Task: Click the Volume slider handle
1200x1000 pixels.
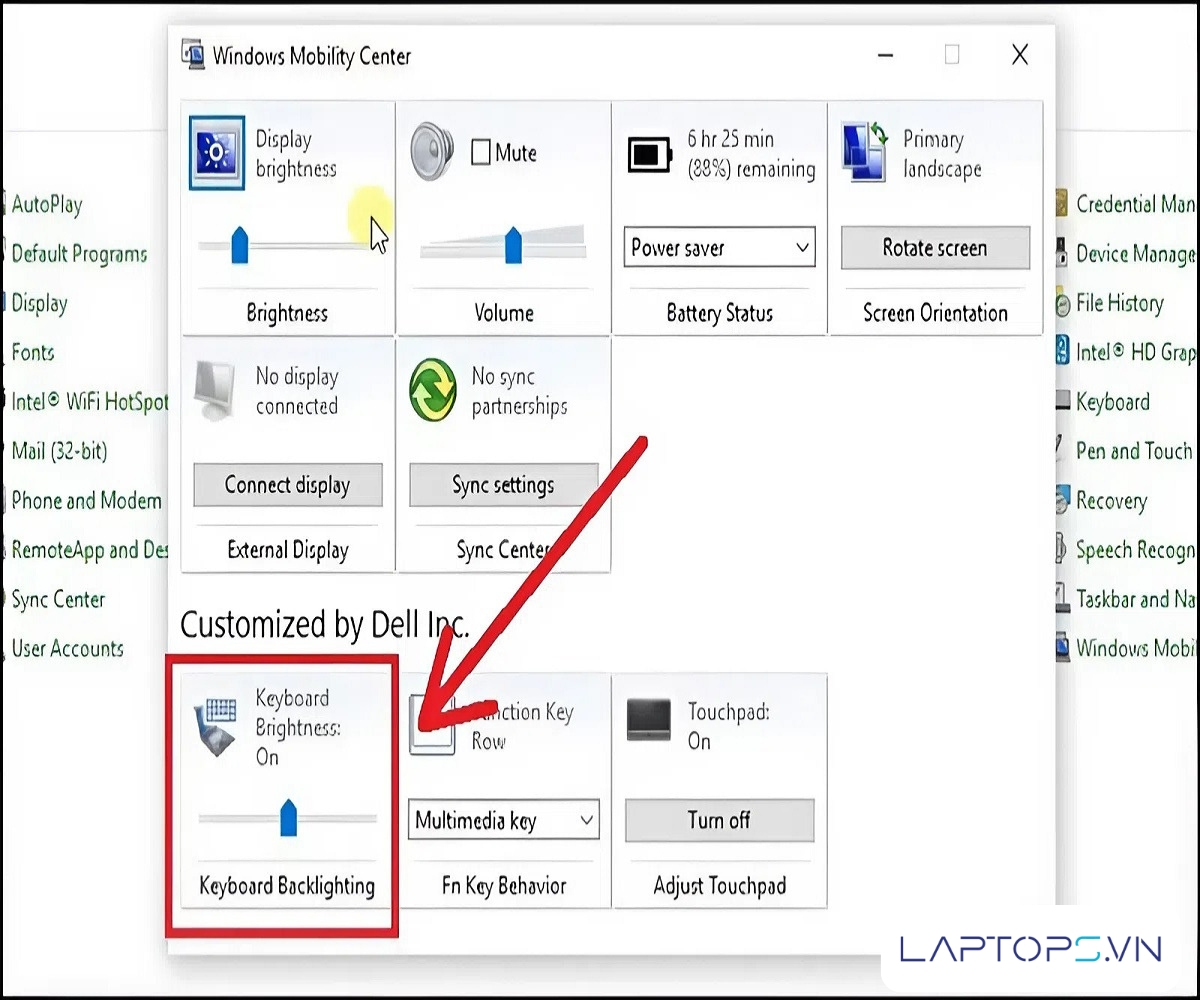Action: [x=513, y=245]
